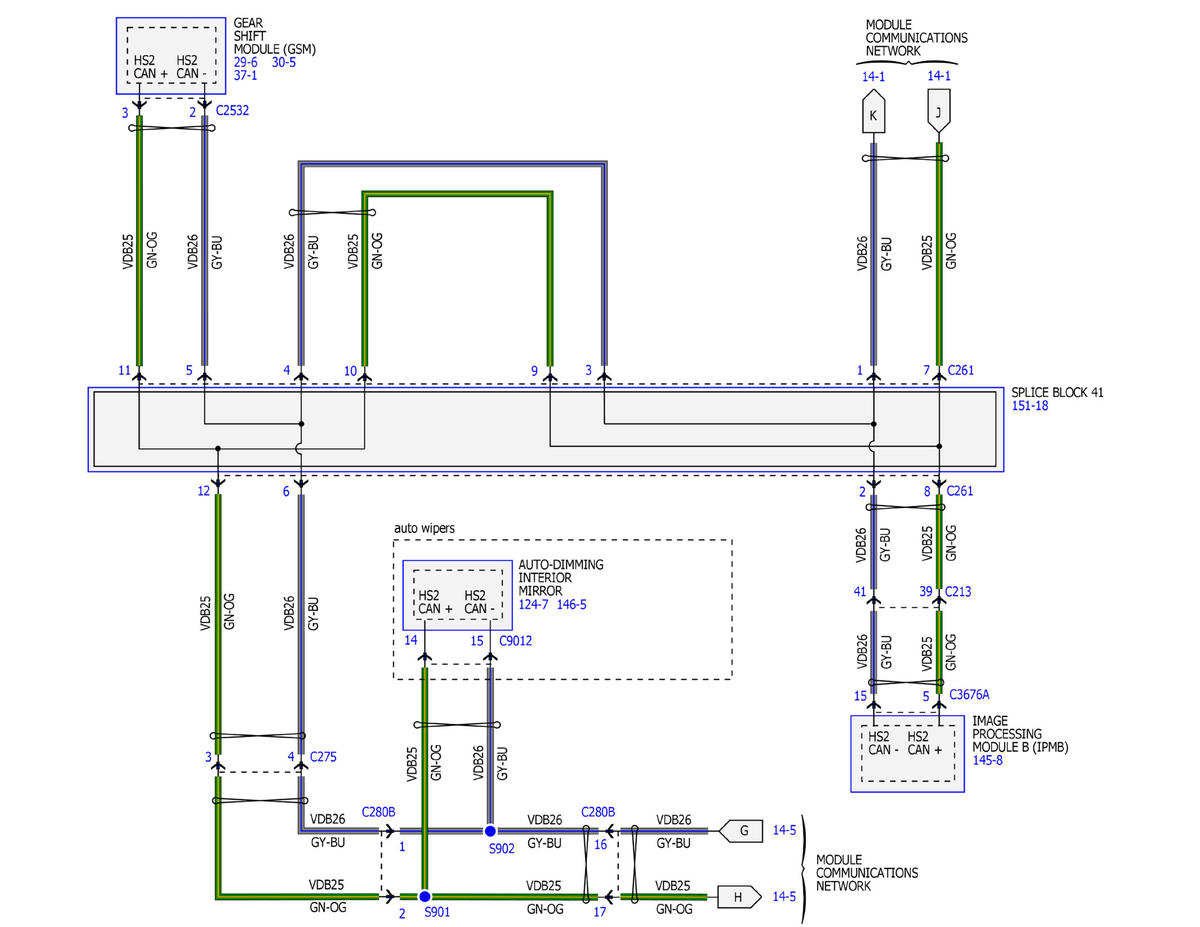This screenshot has height=927, width=1200.
Task: Open the 124-7 mirror page reference
Action: pos(533,605)
